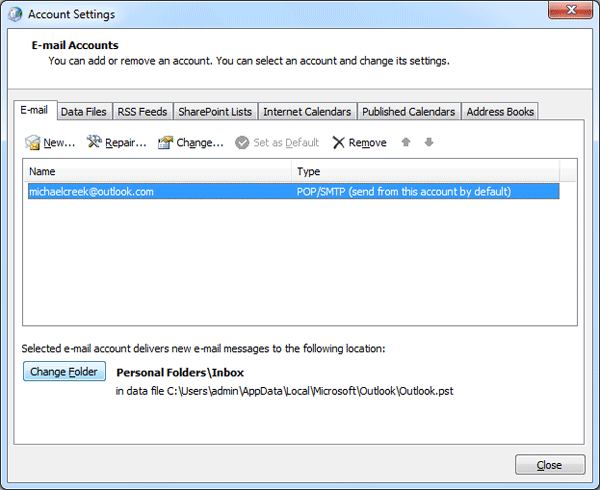Viewport: 600px width, 490px height.
Task: Click the Repair... toolbar label
Action: pyautogui.click(x=126, y=143)
